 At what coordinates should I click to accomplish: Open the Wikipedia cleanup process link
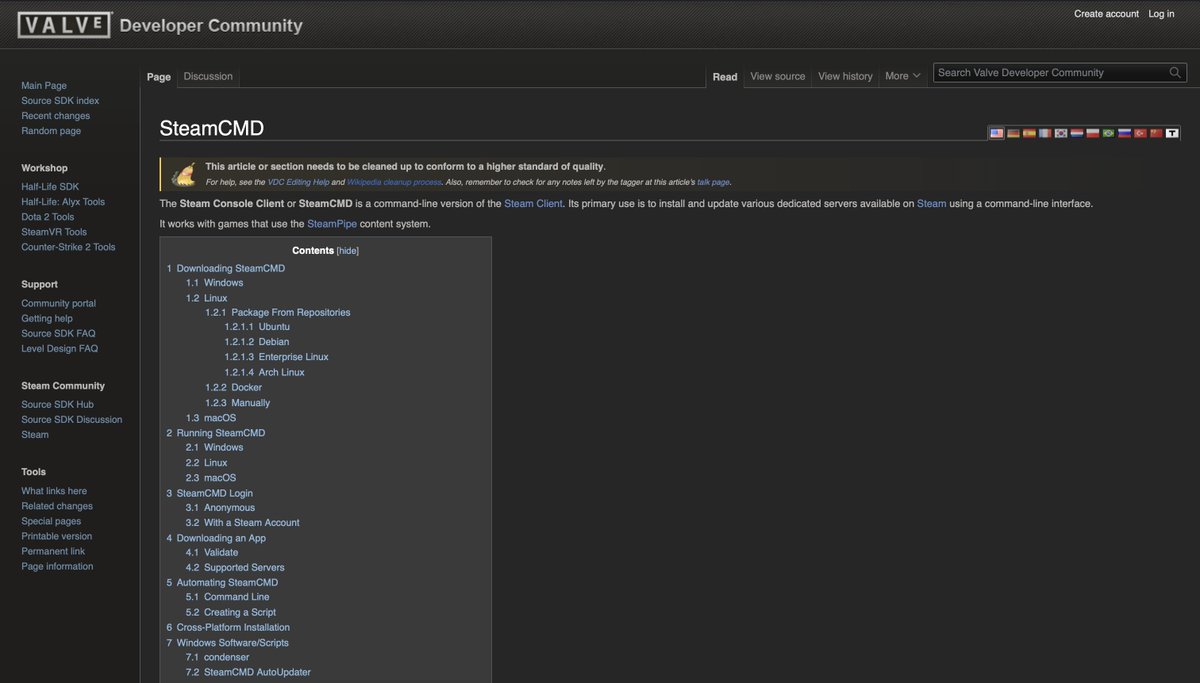(x=394, y=183)
